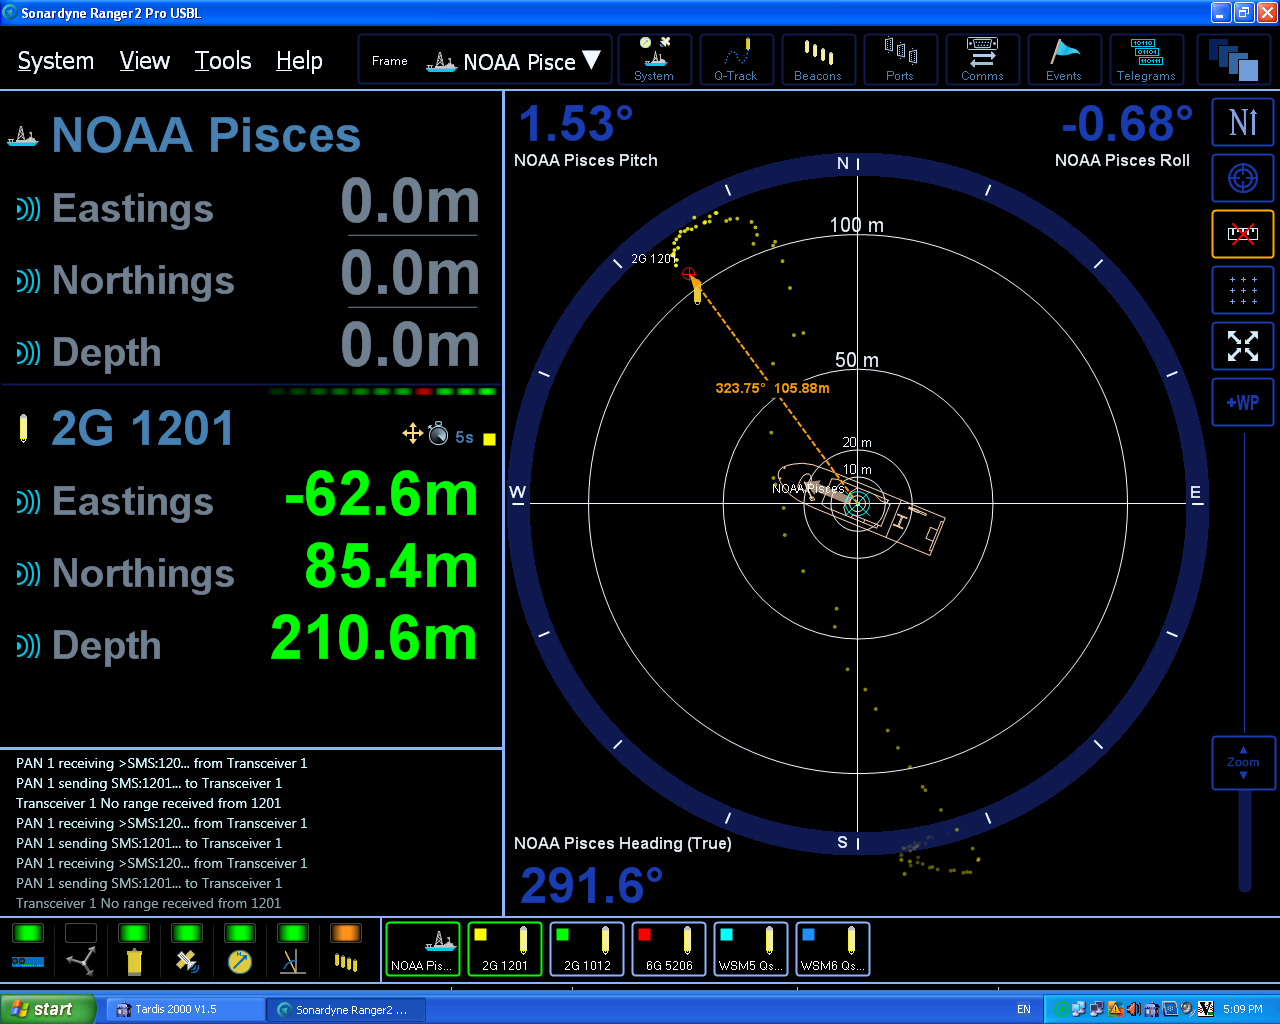Click the NOAA Pisces pitch value 1.53°
Viewport: 1280px width, 1024px height.
pyautogui.click(x=576, y=124)
